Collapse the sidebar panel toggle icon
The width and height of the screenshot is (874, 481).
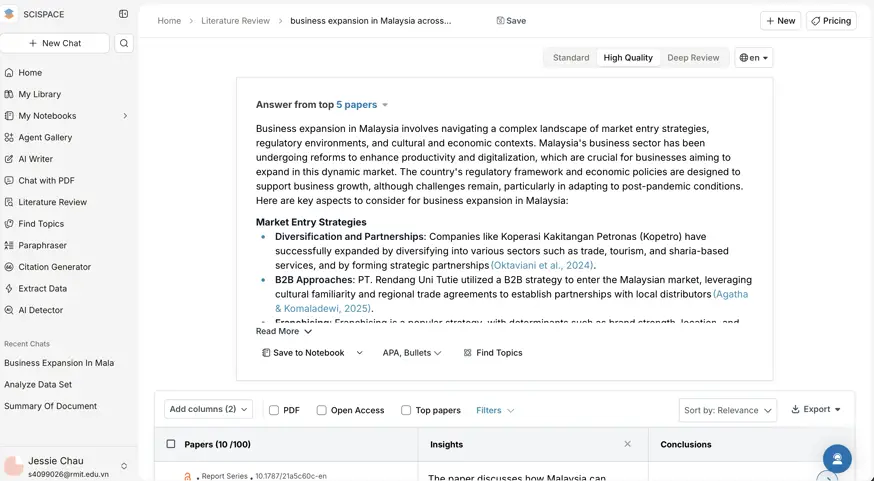(124, 14)
